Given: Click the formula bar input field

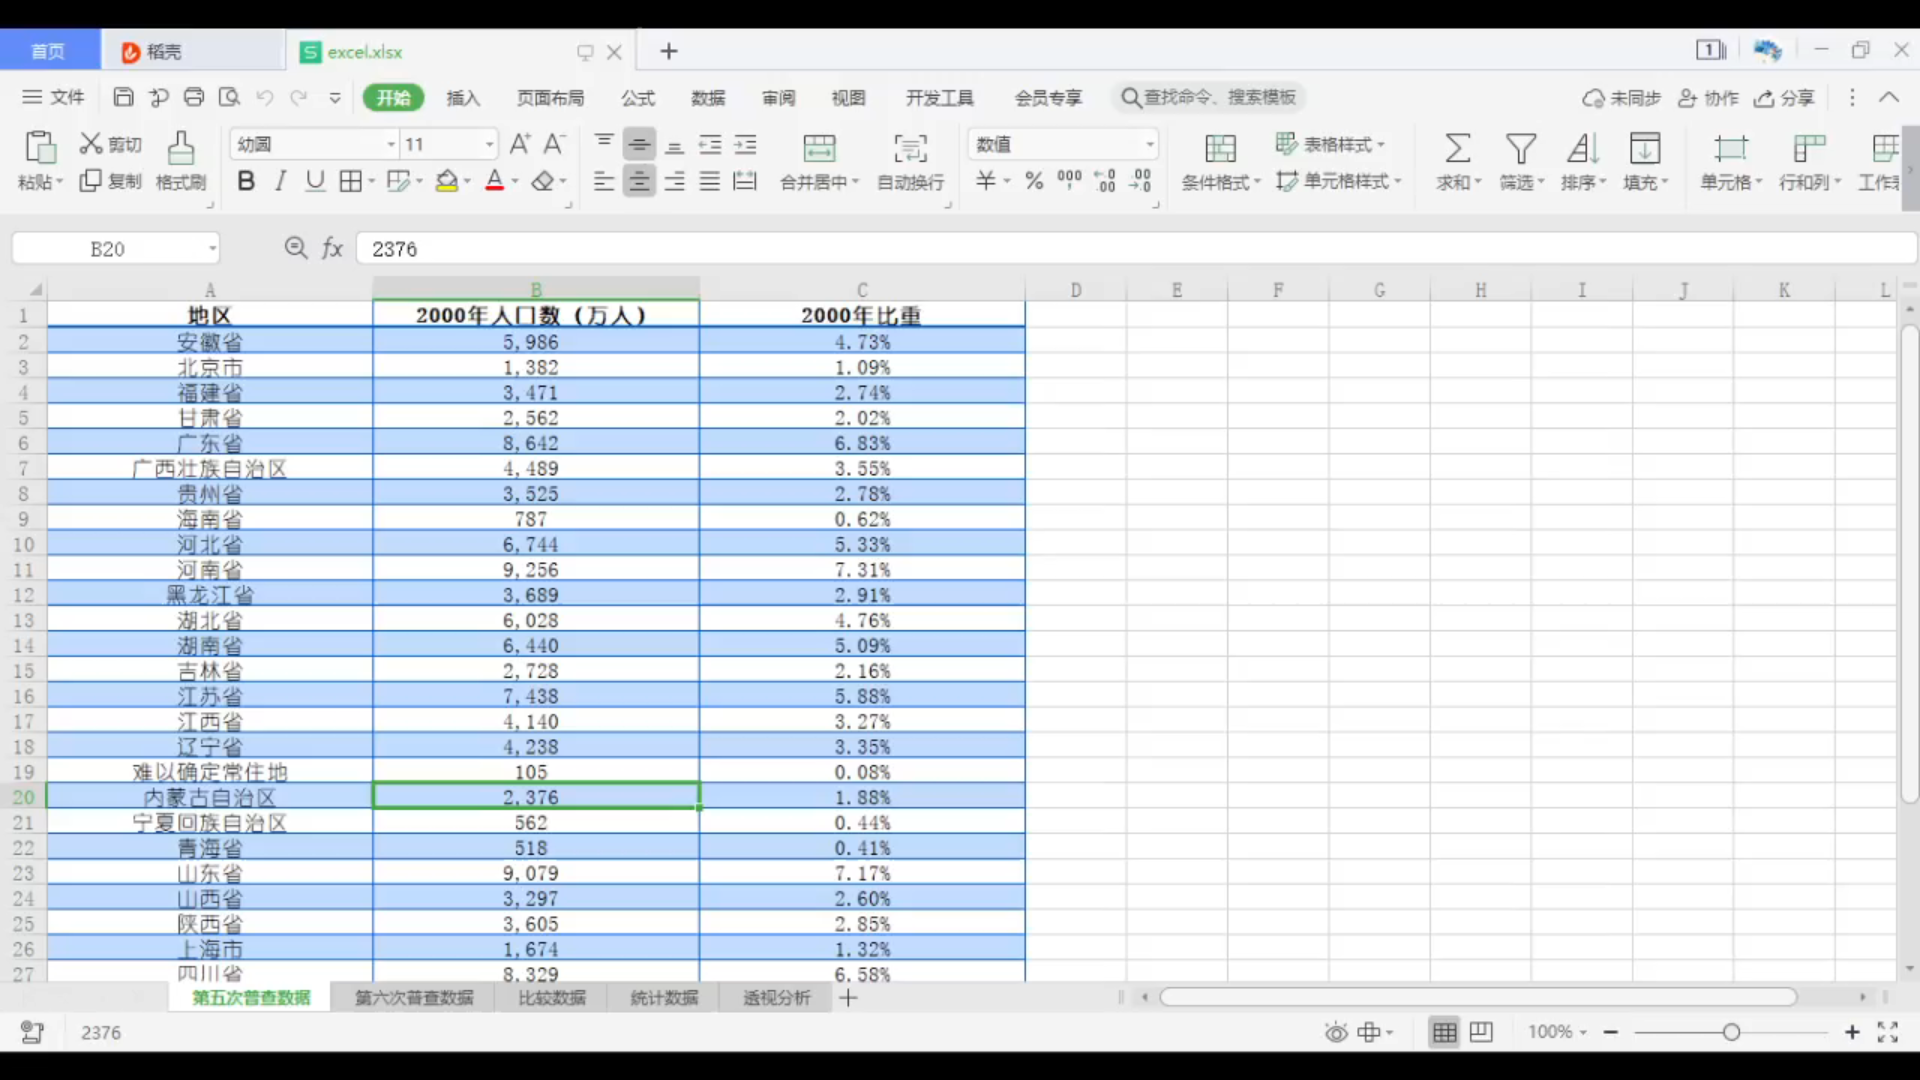Looking at the screenshot, I should tap(1135, 248).
